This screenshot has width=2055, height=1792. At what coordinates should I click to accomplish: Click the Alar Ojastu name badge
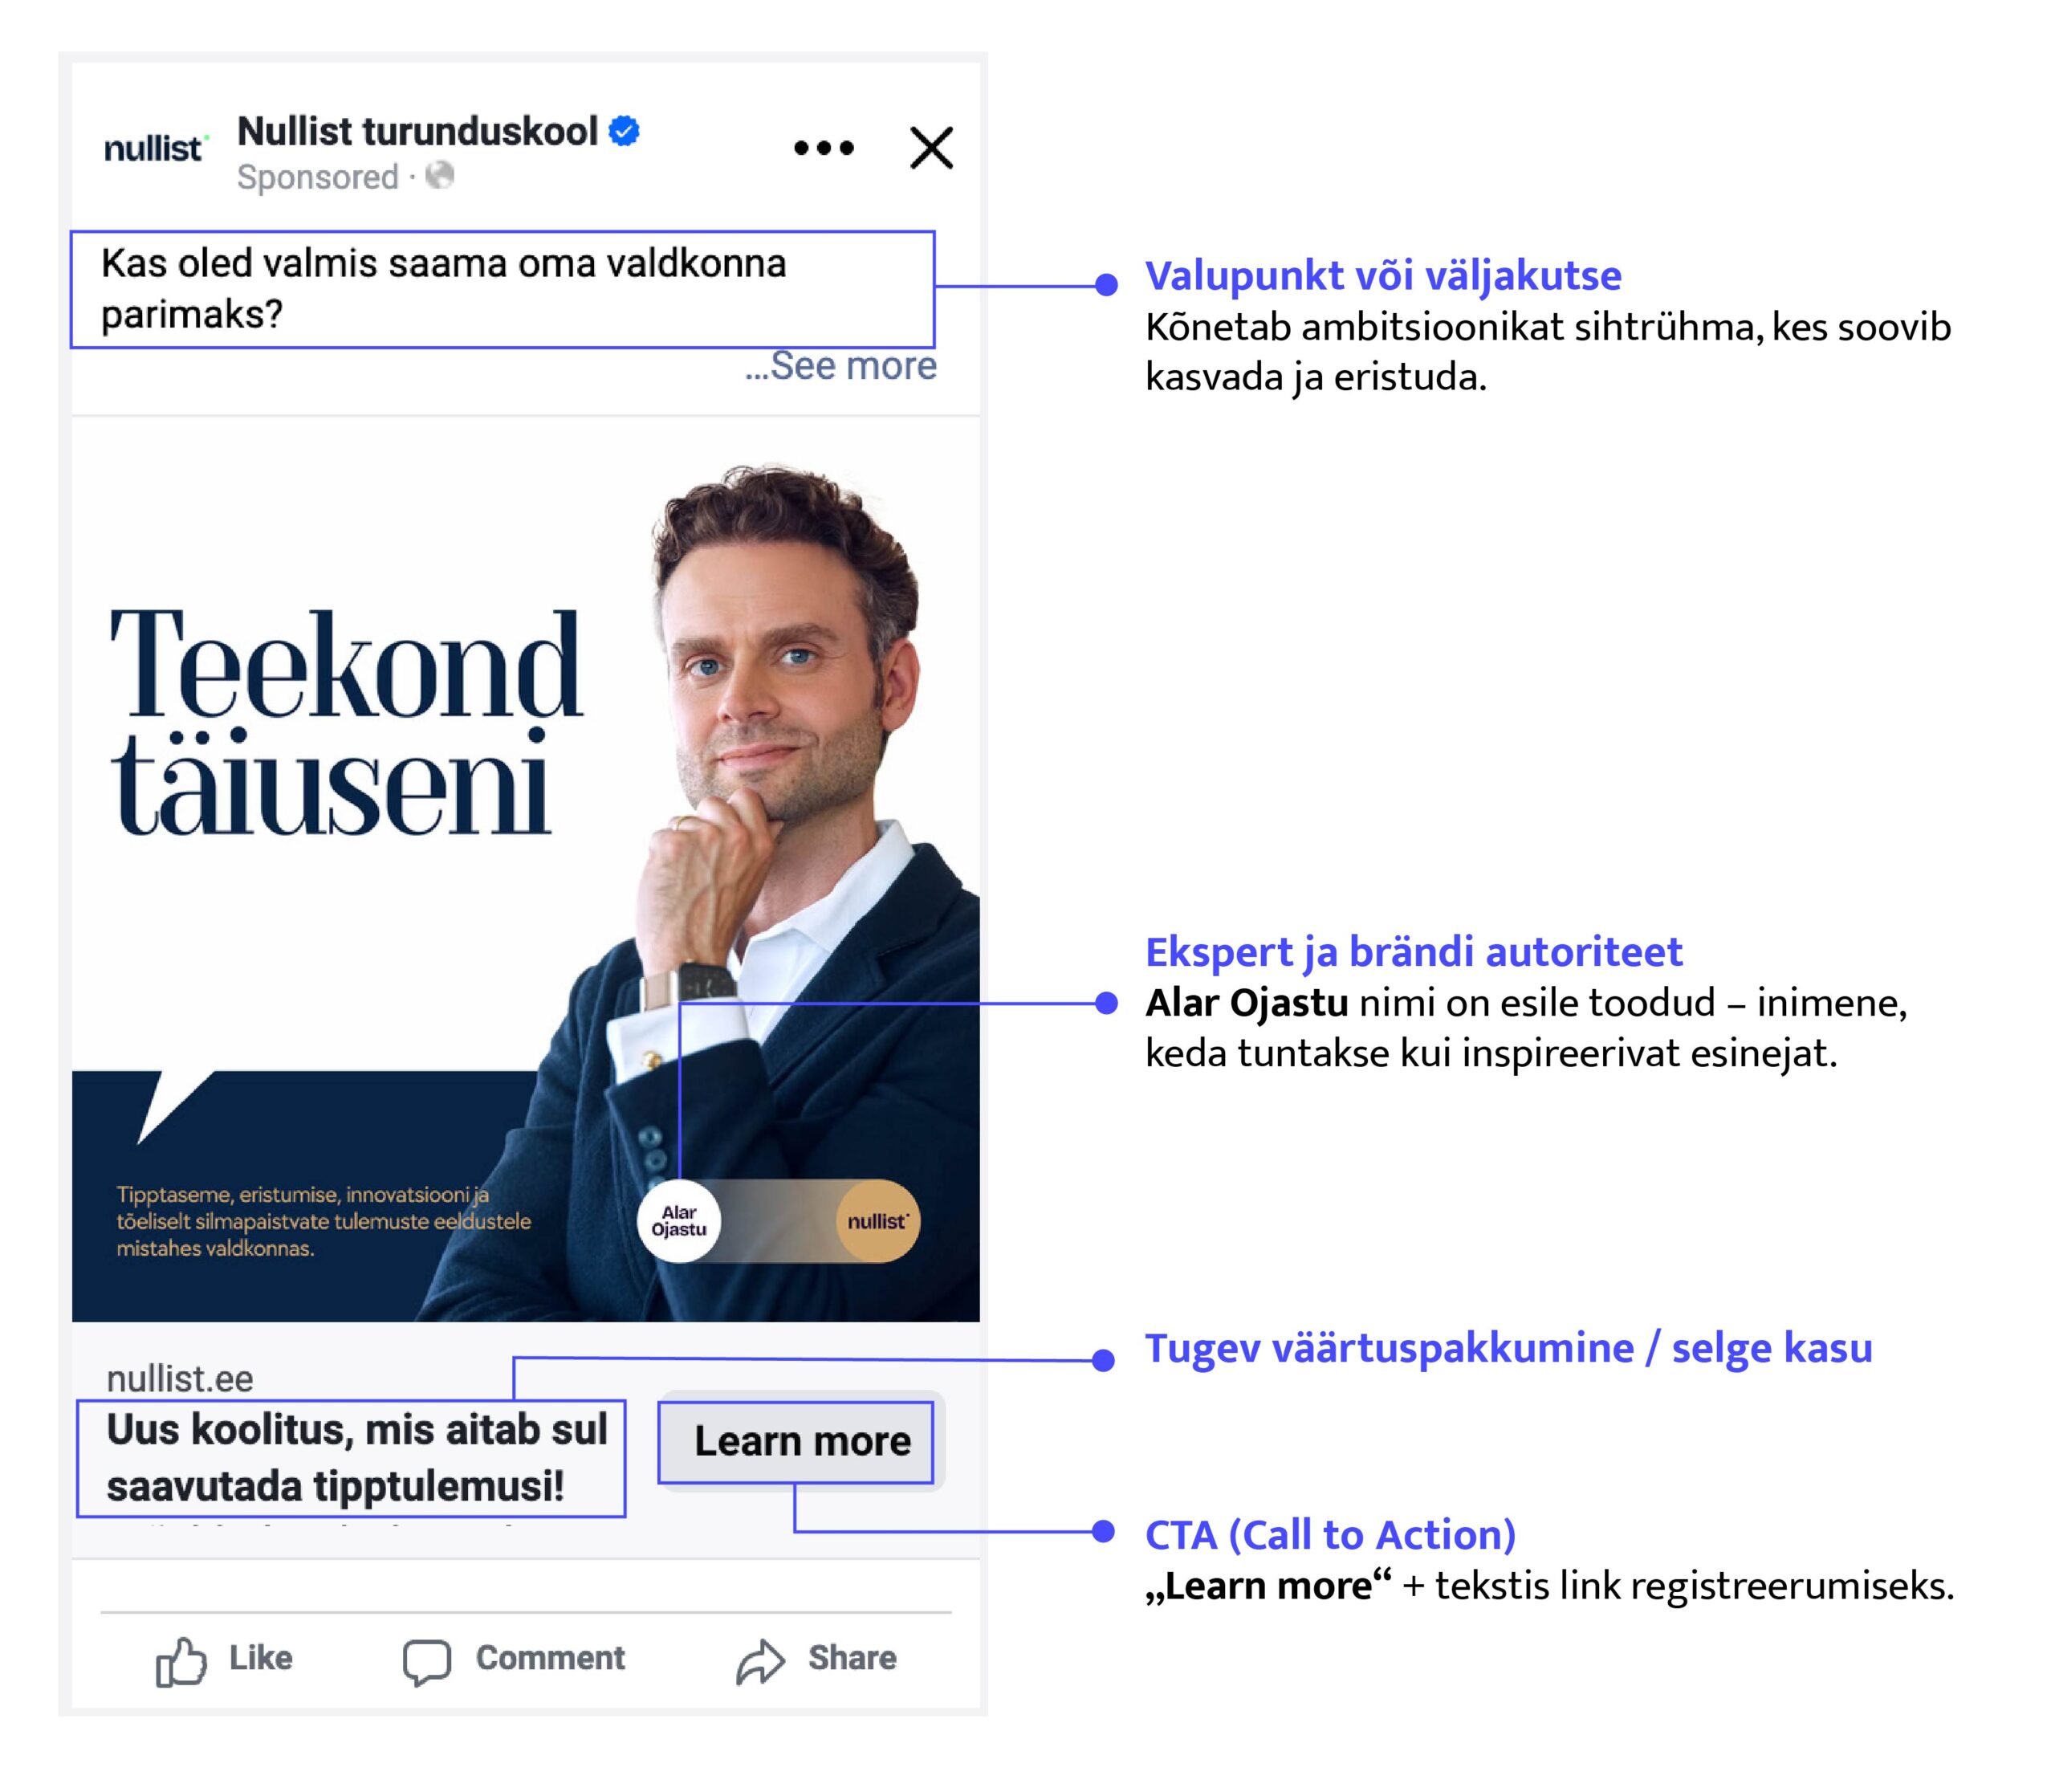point(679,1221)
